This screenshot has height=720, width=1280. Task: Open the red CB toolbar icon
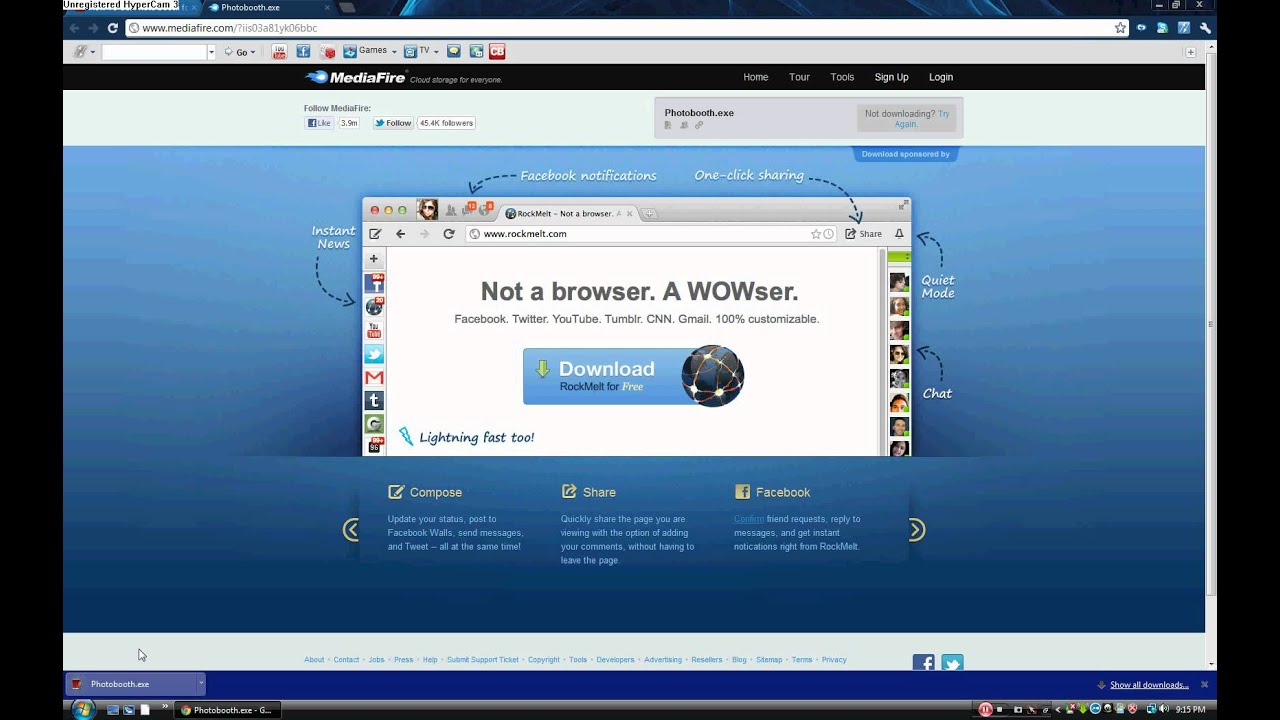tap(497, 51)
